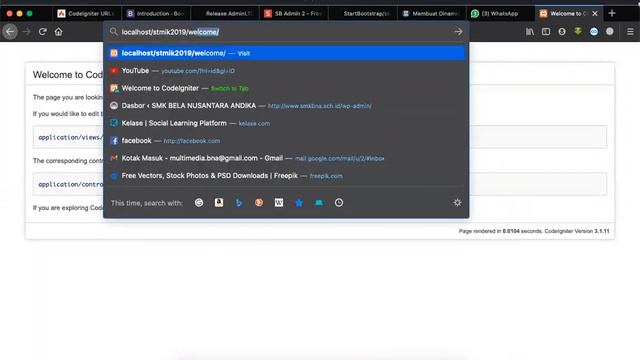This screenshot has width=640, height=360.
Task: Search with Google one-off icon
Action: coord(199,202)
